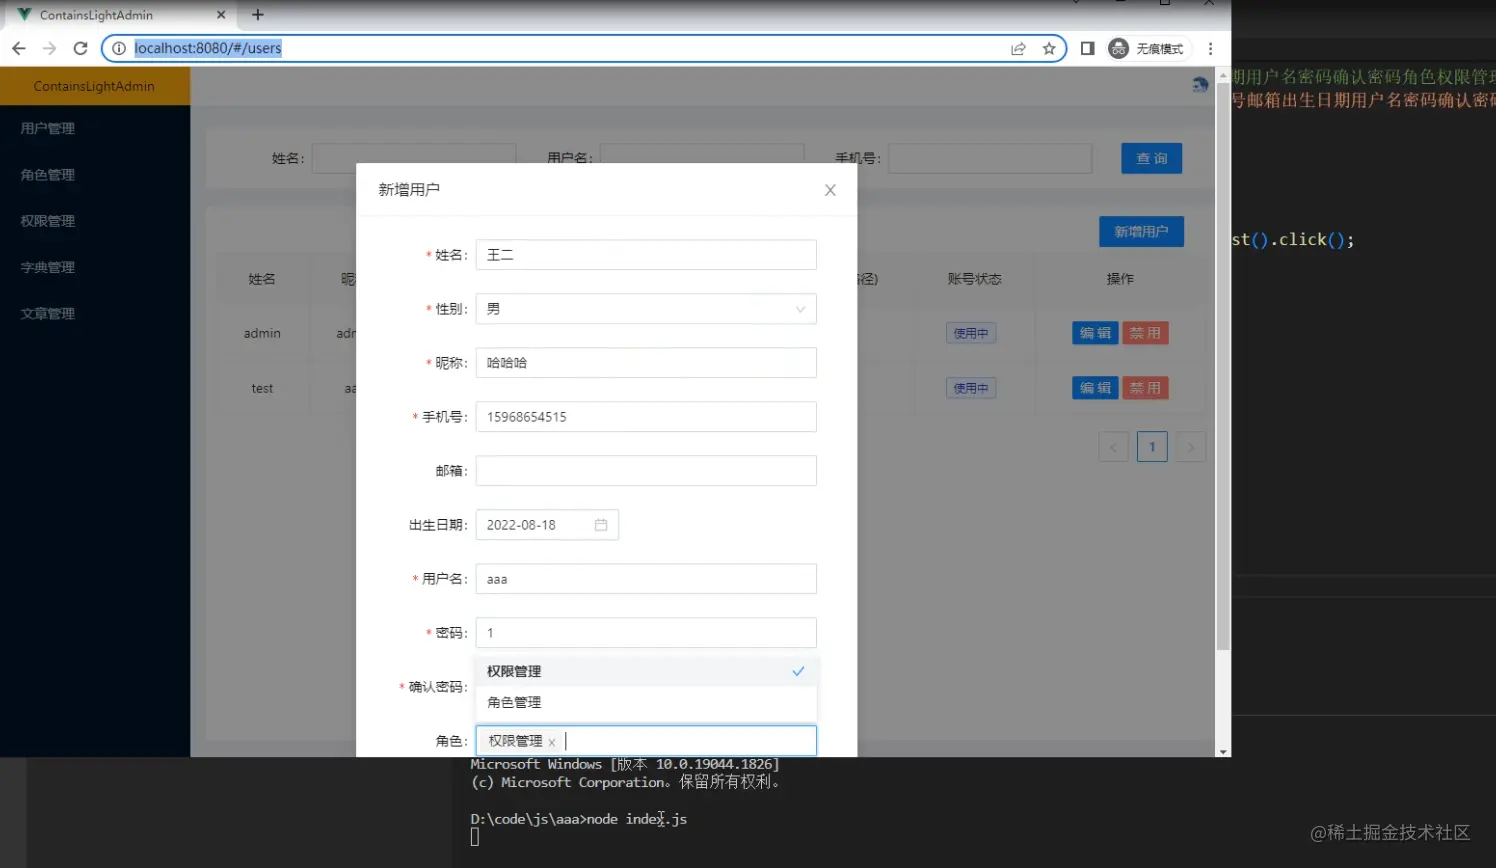
Task: Close the 新增用户 dialog with X
Action: point(830,190)
